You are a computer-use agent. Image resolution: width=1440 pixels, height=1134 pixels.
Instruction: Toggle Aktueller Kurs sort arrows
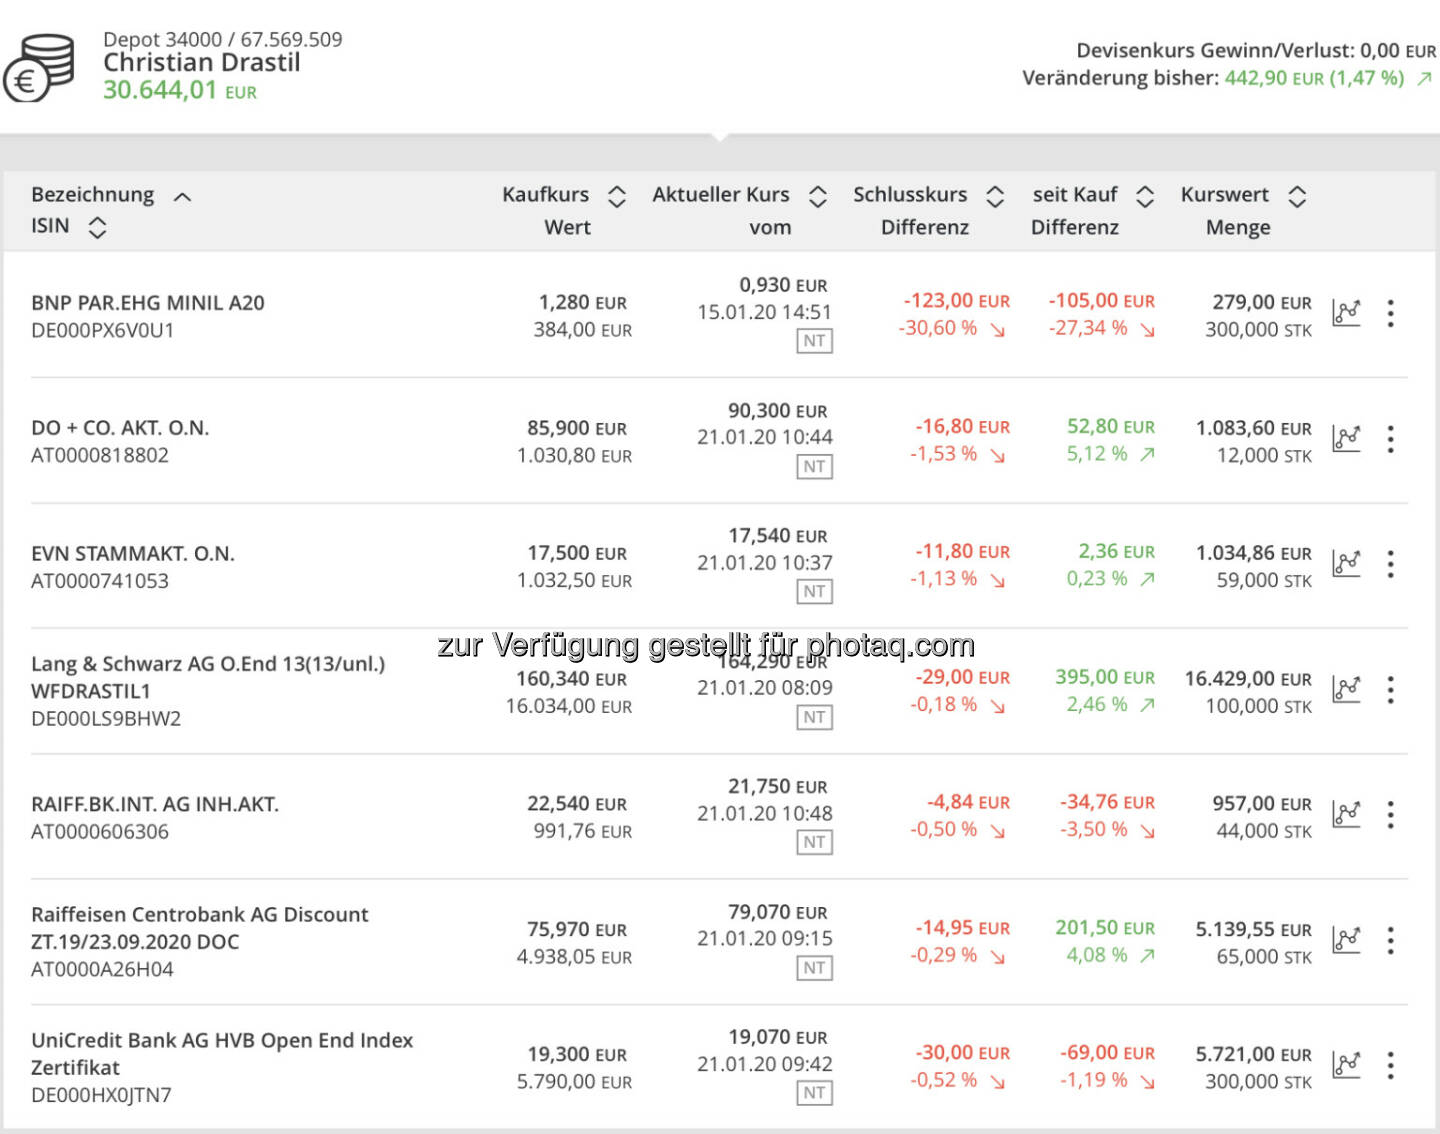(818, 197)
